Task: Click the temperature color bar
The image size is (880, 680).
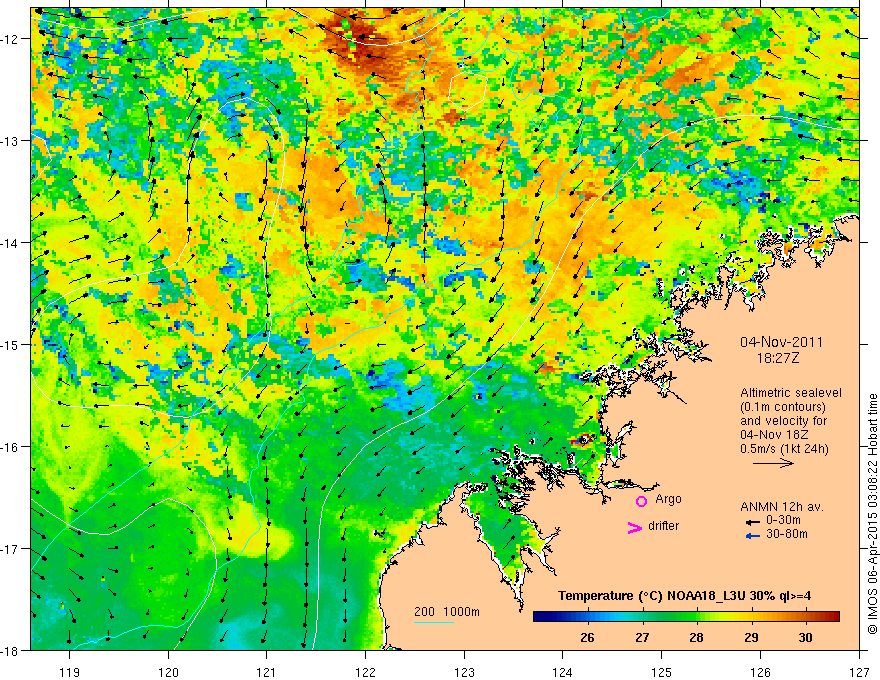Action: (686, 616)
